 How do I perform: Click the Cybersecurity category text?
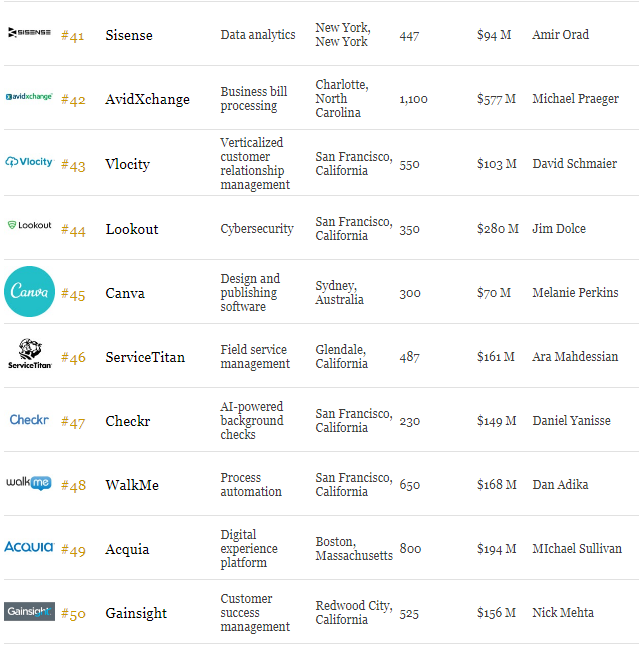click(257, 229)
